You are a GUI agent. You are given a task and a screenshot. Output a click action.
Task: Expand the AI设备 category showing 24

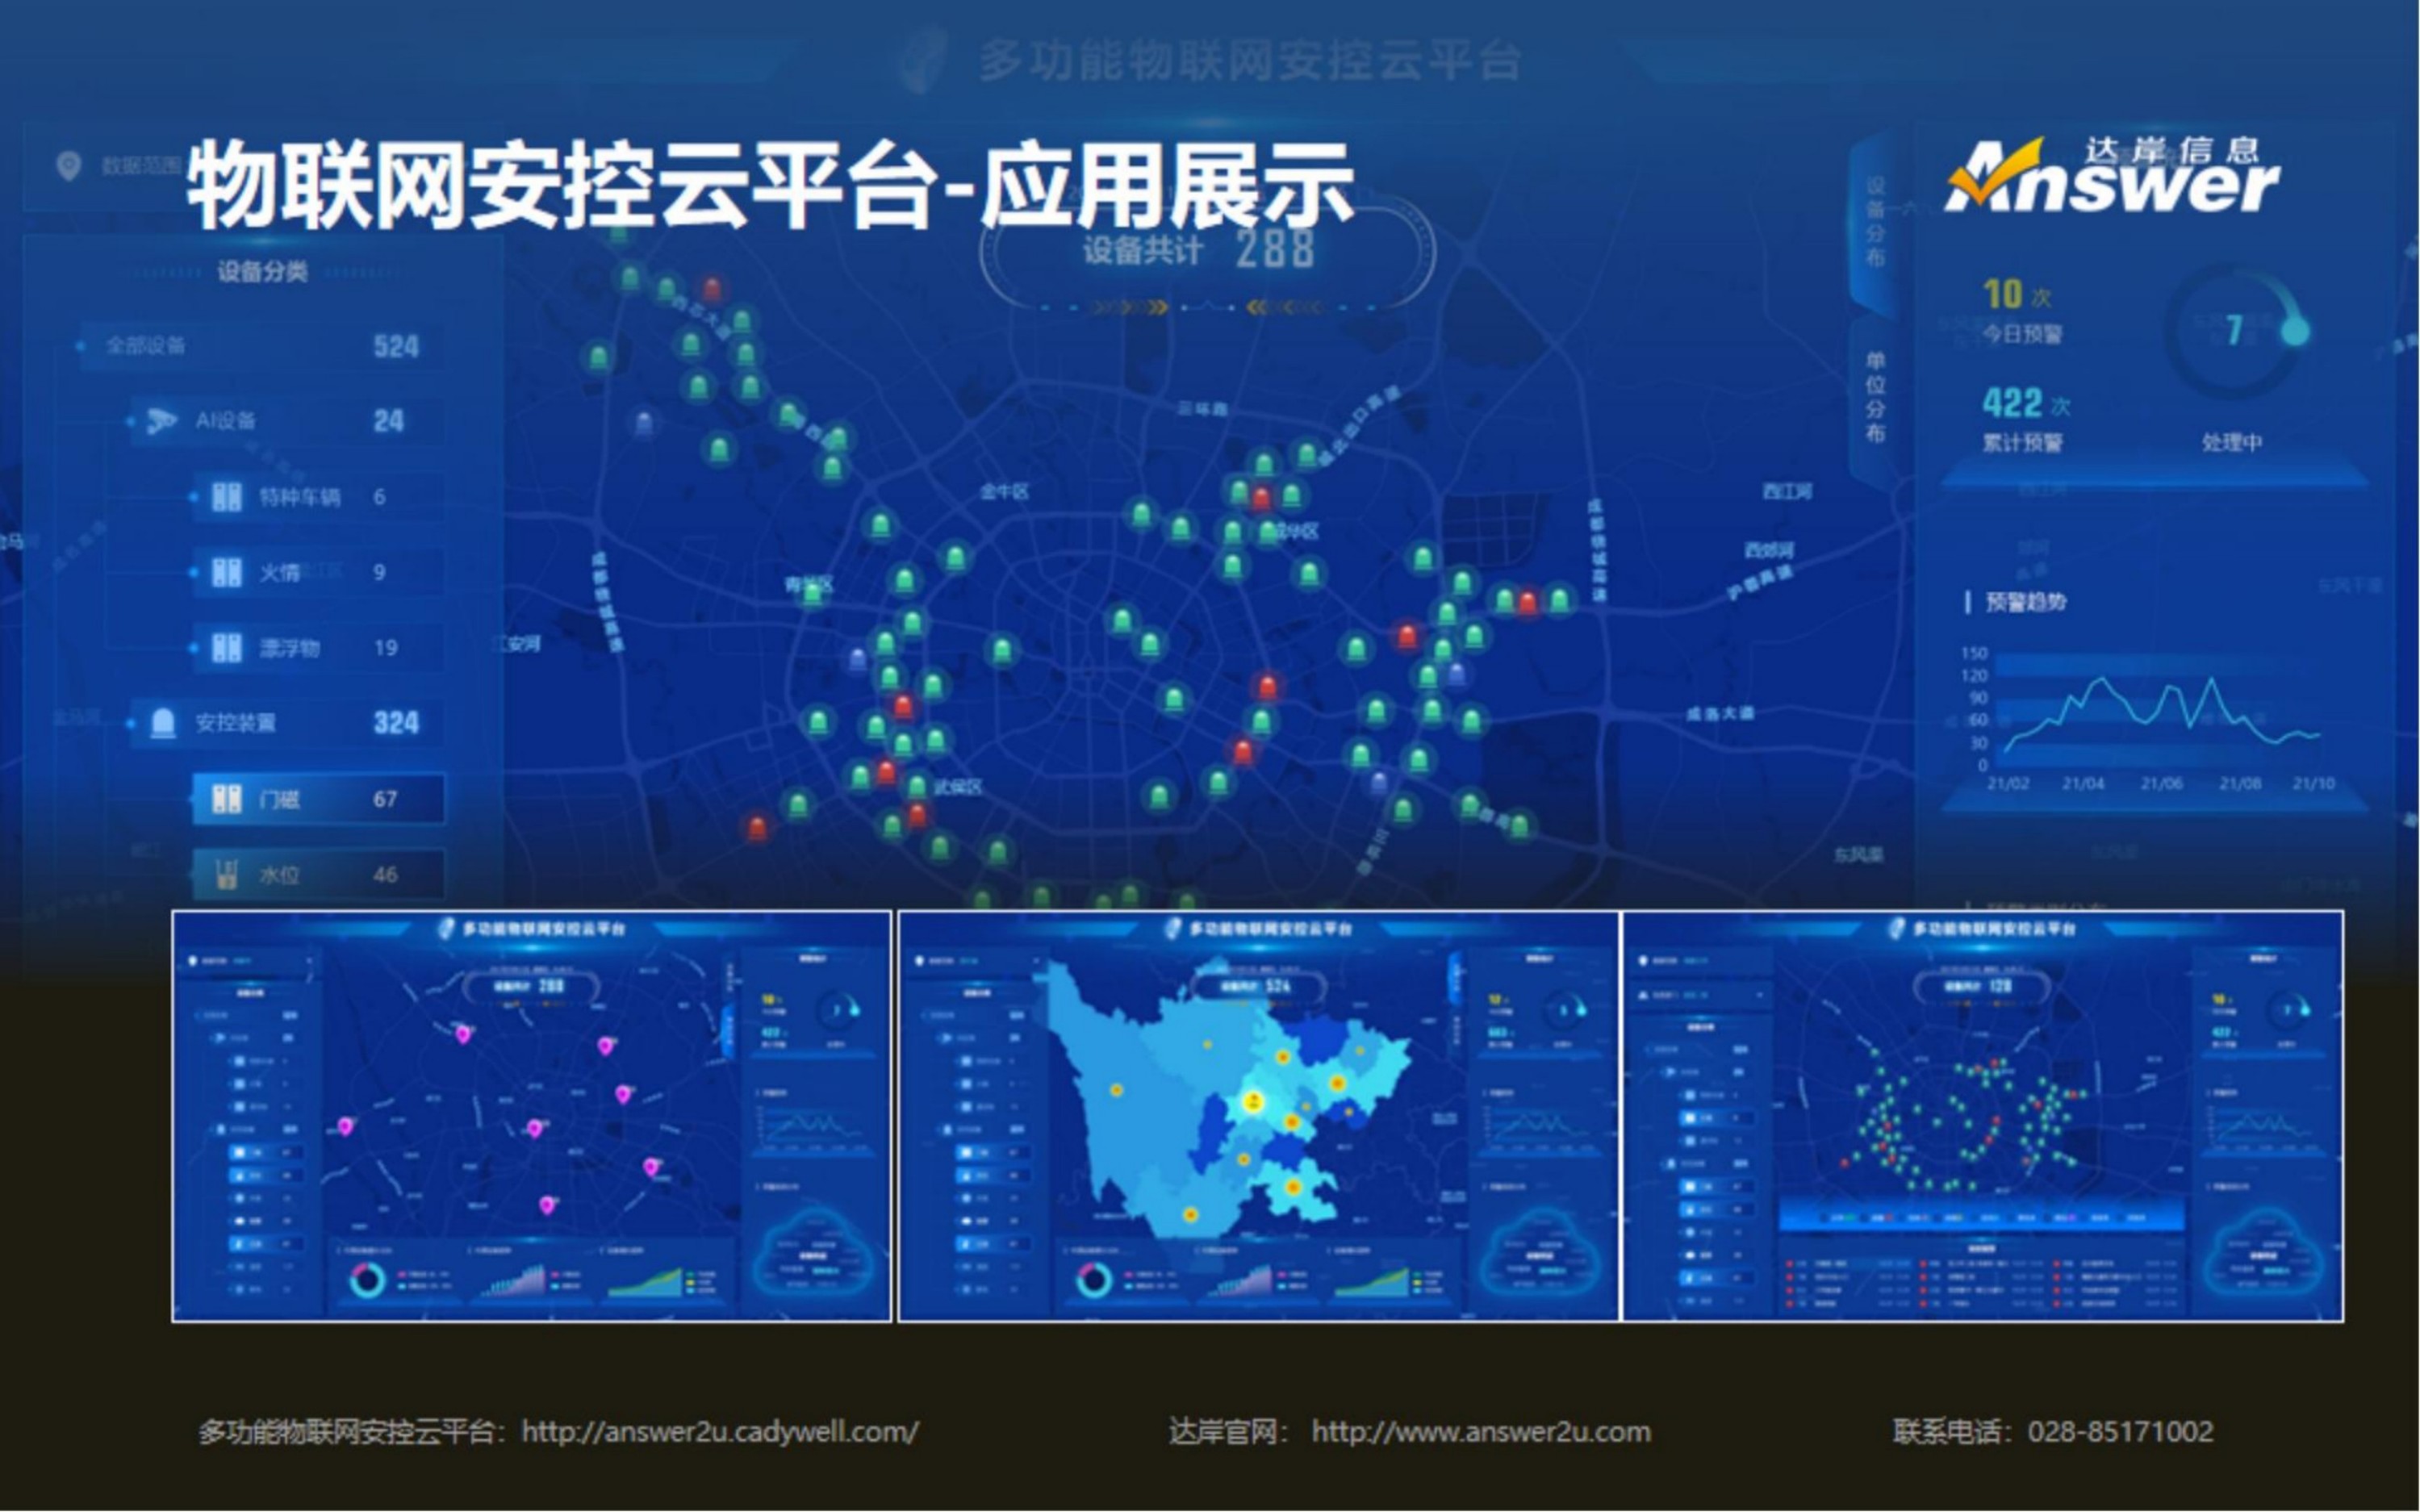[x=286, y=421]
